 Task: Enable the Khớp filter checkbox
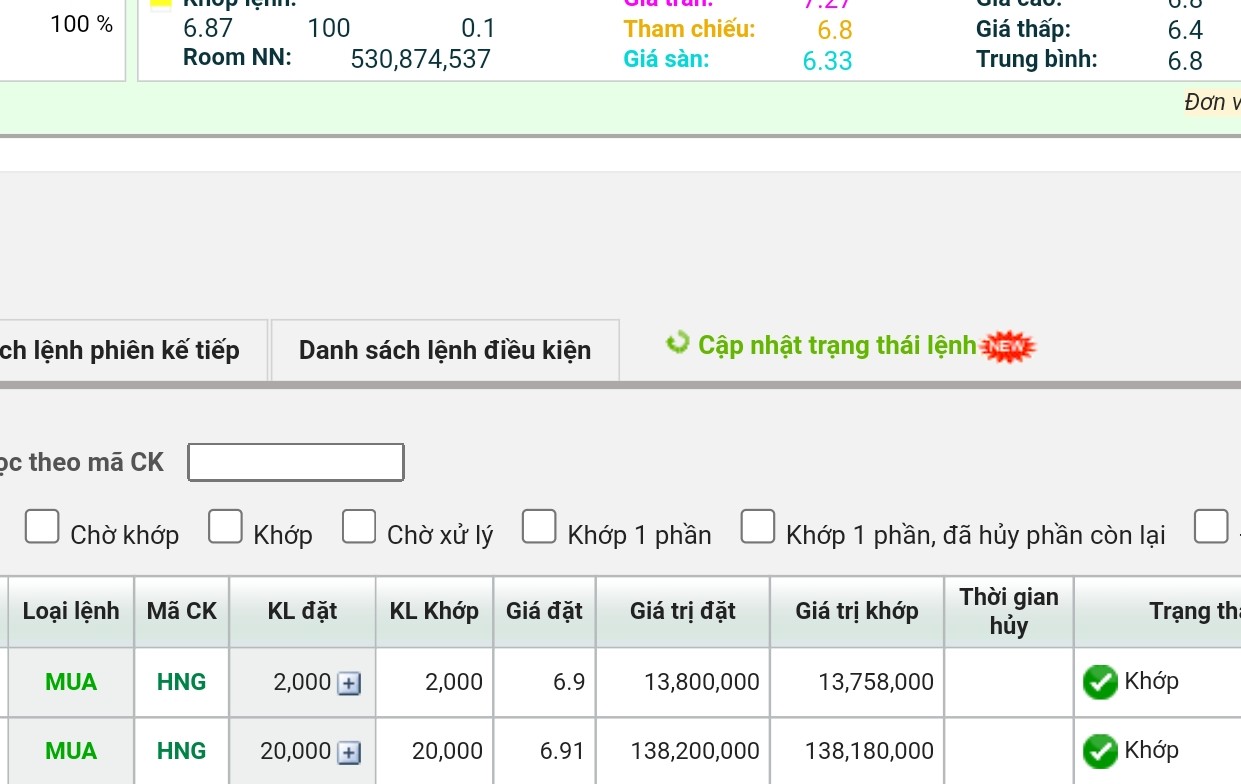(x=225, y=526)
